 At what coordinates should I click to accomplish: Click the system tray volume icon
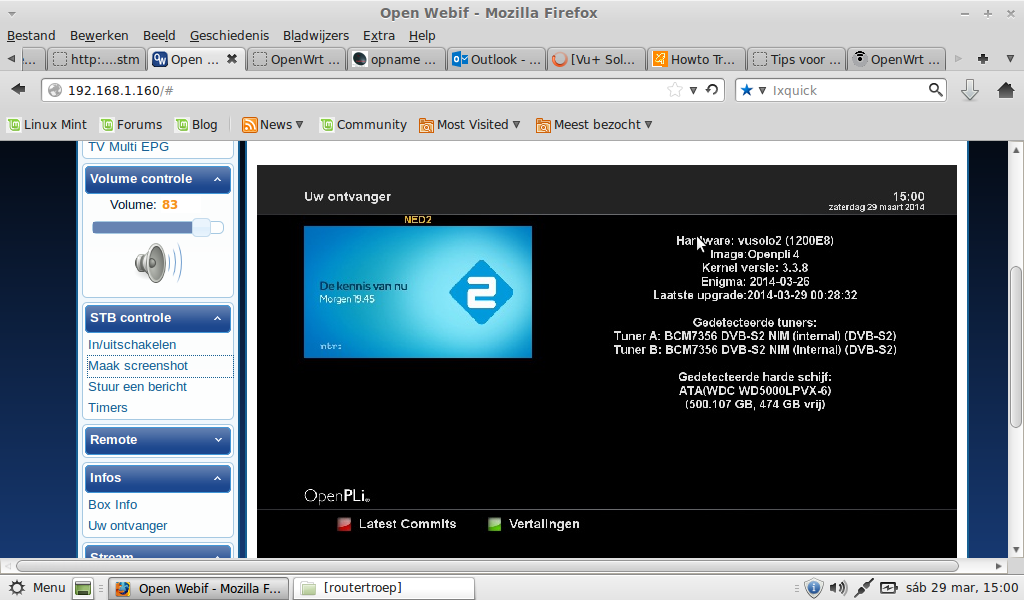(x=838, y=588)
